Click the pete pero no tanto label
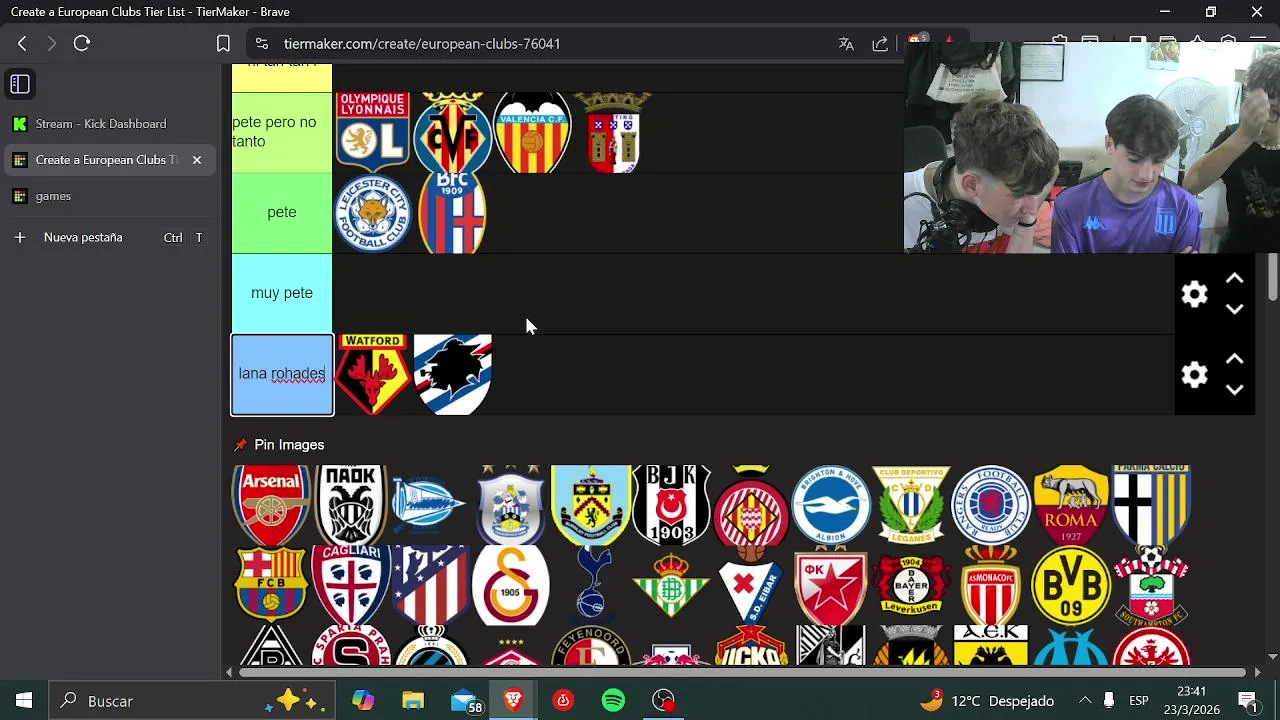Image resolution: width=1280 pixels, height=720 pixels. pyautogui.click(x=282, y=132)
